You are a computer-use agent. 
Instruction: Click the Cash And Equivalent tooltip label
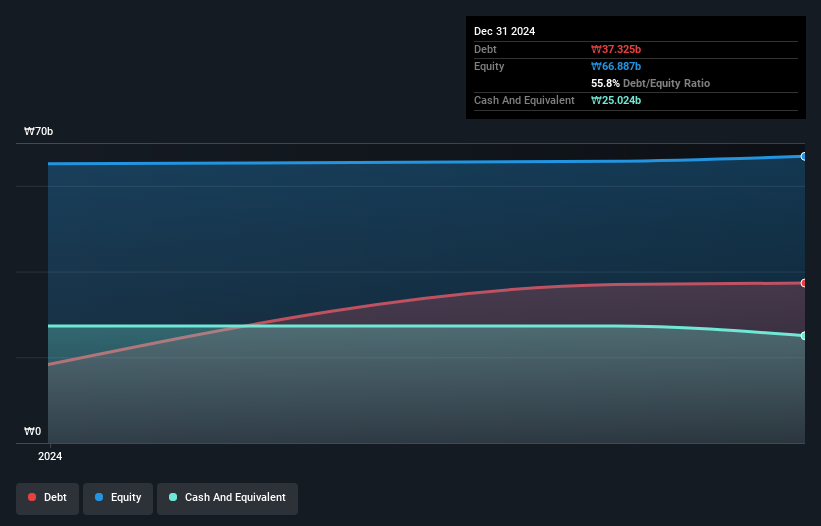[524, 100]
